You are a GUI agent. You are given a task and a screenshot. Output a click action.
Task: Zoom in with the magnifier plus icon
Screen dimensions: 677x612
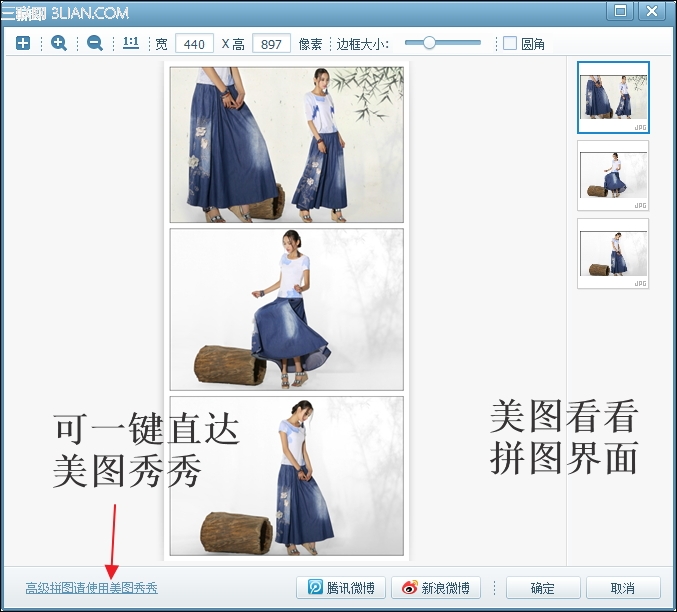pos(59,43)
